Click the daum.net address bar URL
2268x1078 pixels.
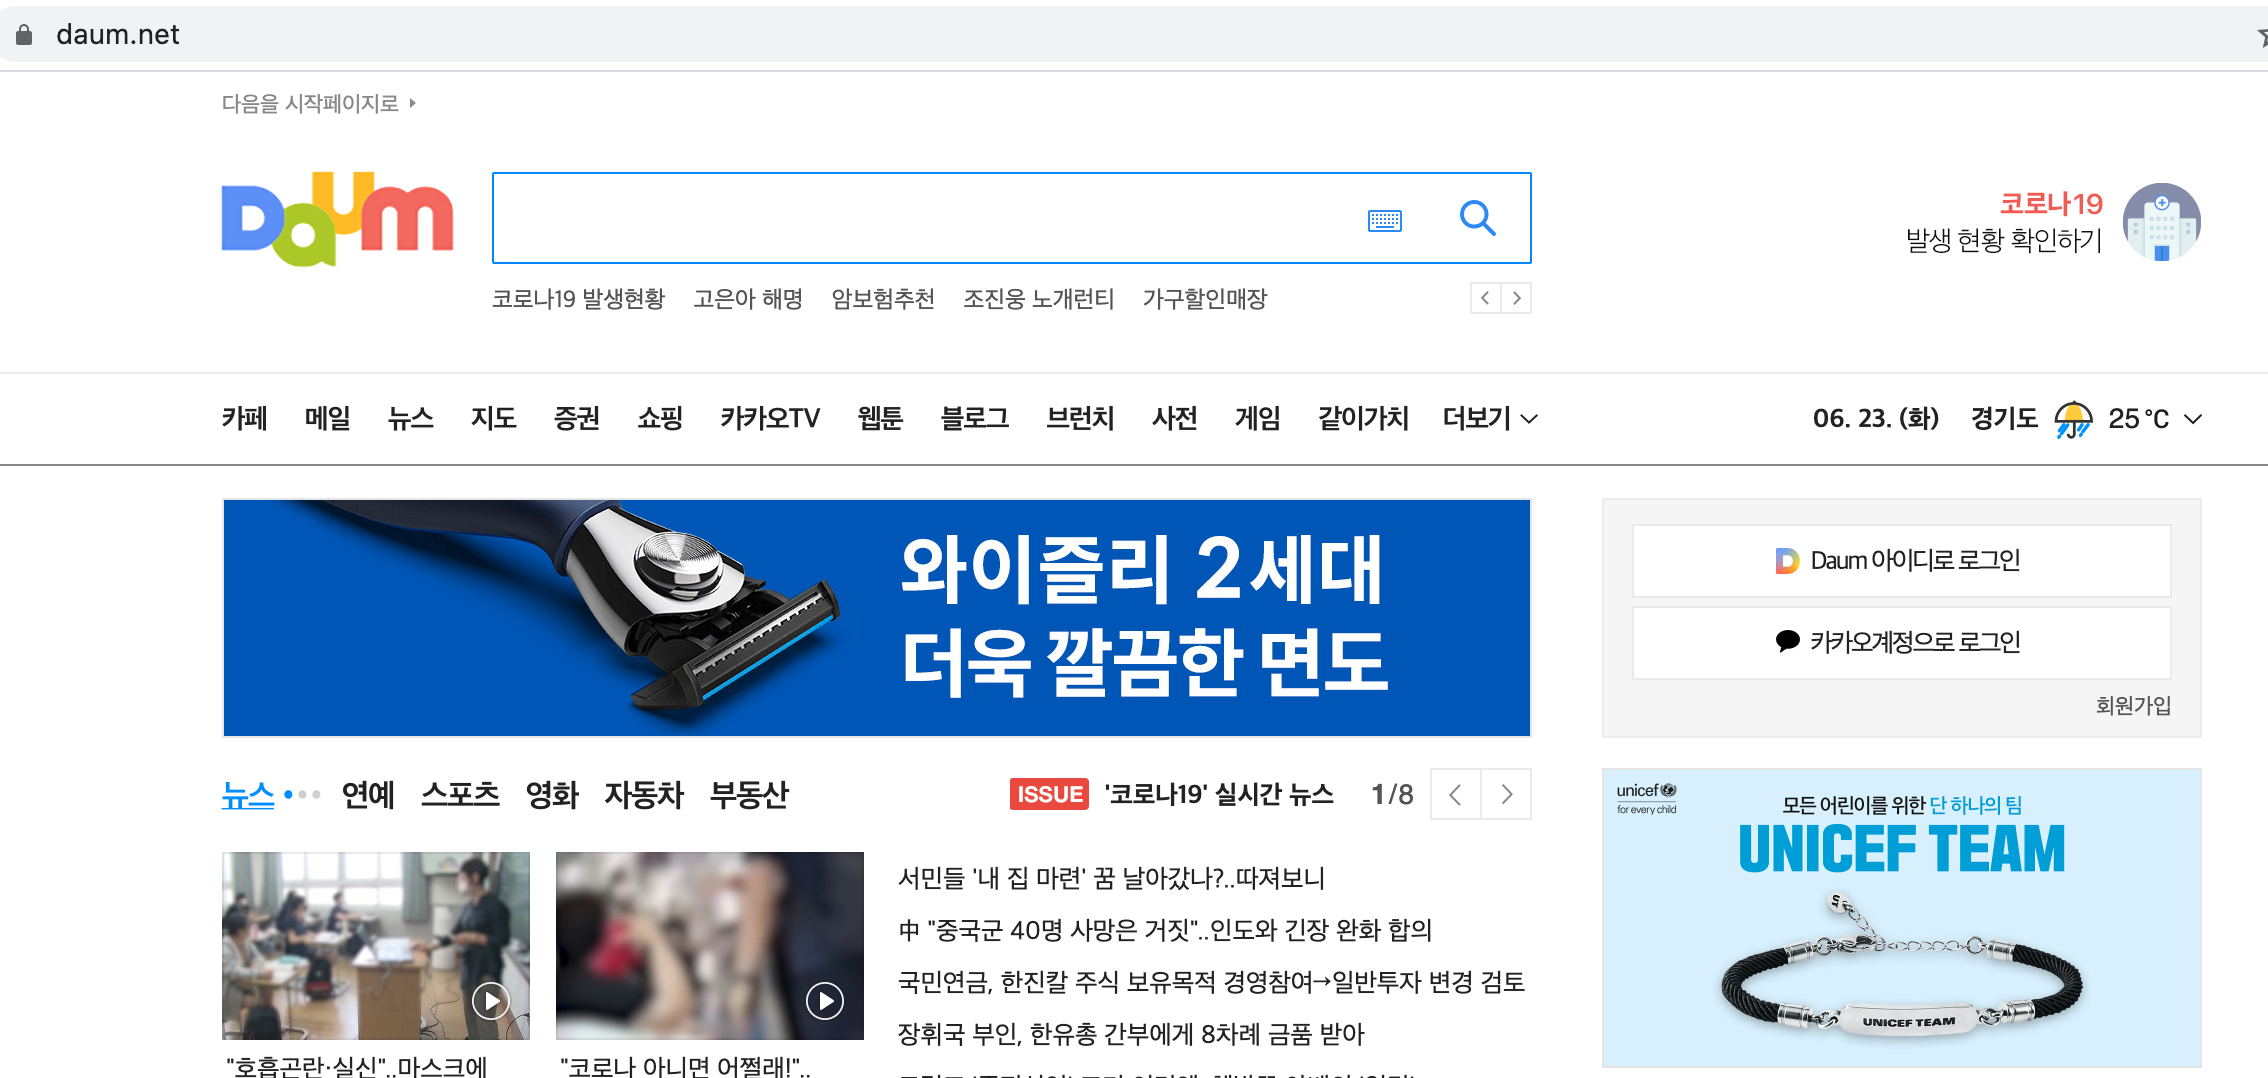(x=117, y=35)
